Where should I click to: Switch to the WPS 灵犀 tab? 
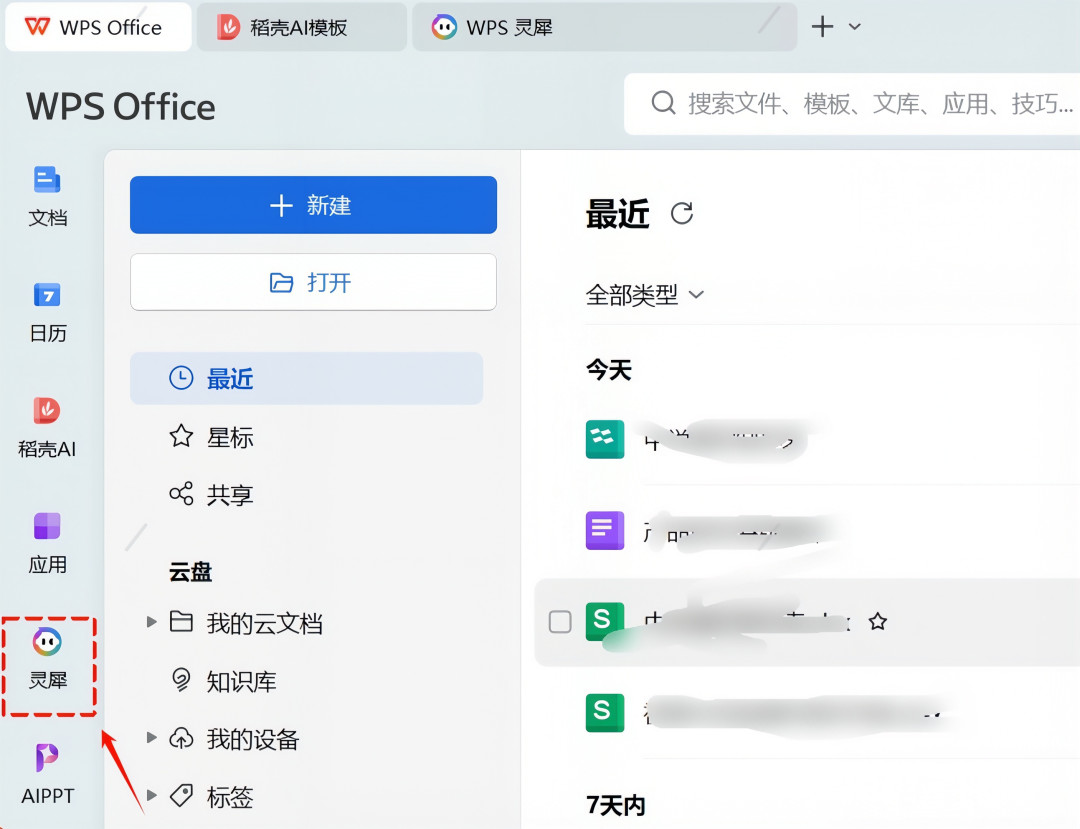[604, 28]
